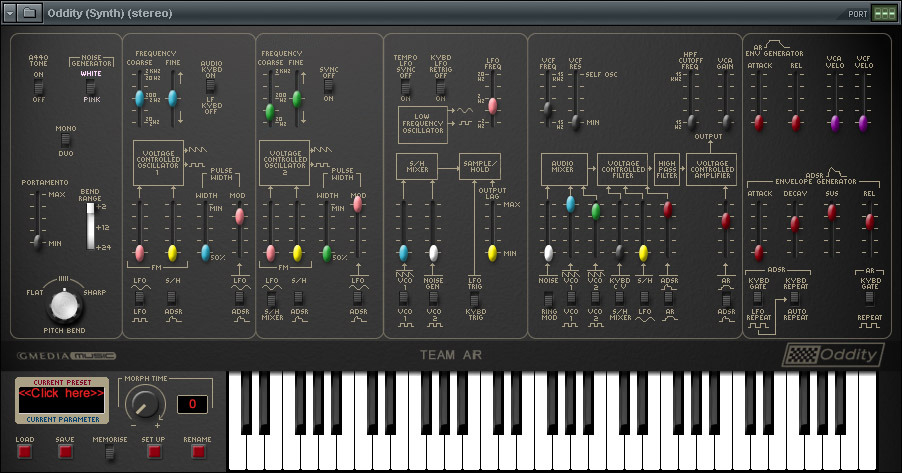The height and width of the screenshot is (473, 902).
Task: Open the plugin dropdown arrow in title bar
Action: pyautogui.click(x=10, y=13)
